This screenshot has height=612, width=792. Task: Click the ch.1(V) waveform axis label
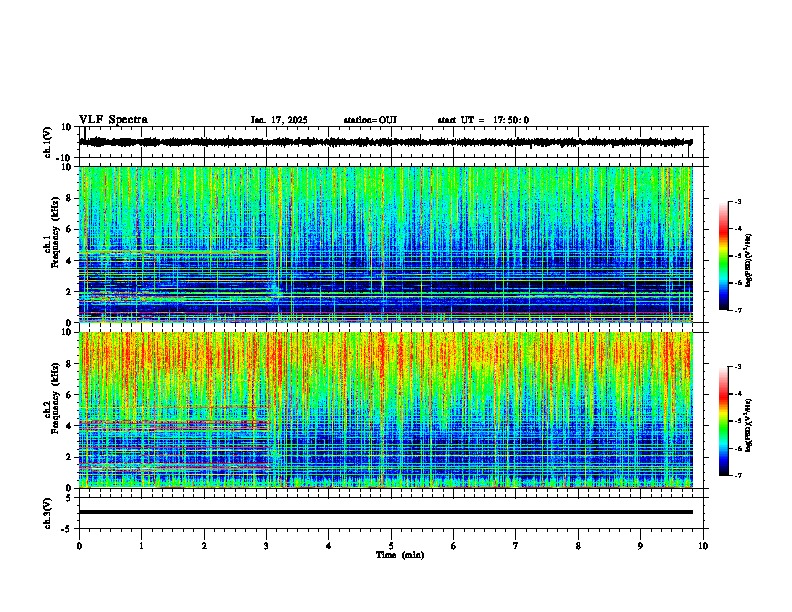tap(48, 142)
